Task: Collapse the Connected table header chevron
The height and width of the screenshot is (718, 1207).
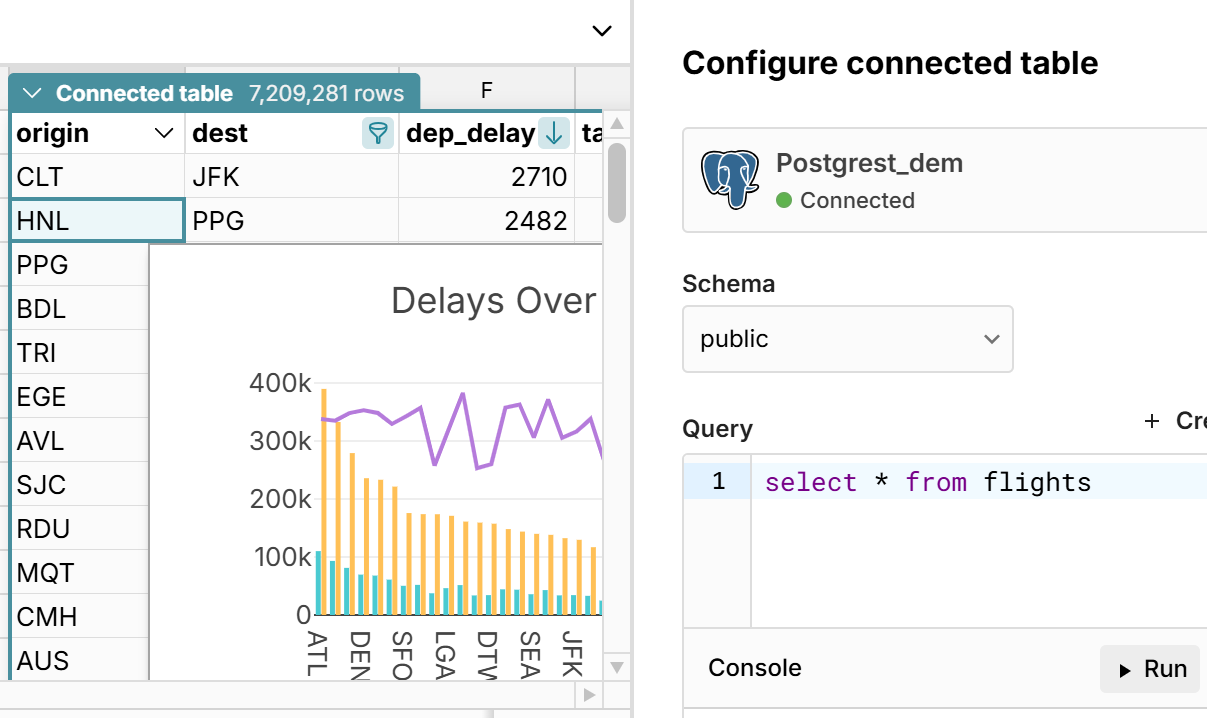Action: 32,94
